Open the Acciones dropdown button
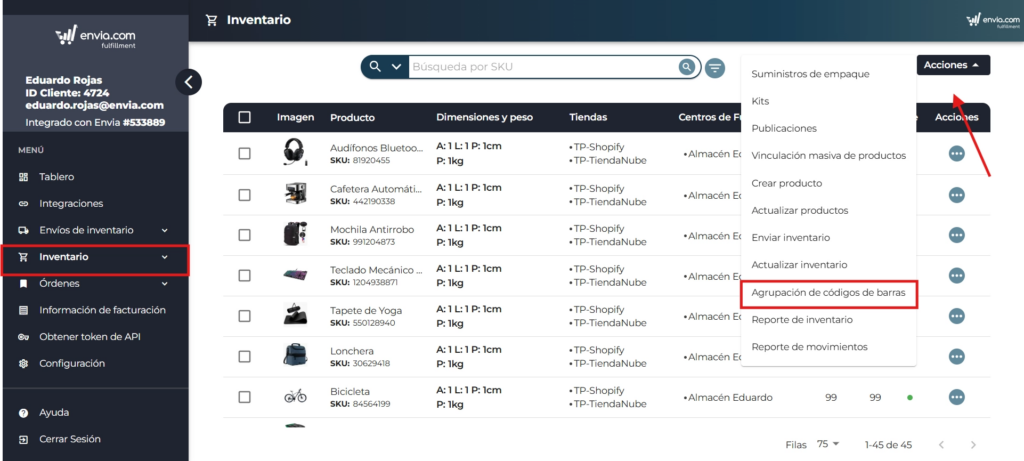Viewport: 1024px width, 461px height. pos(952,65)
